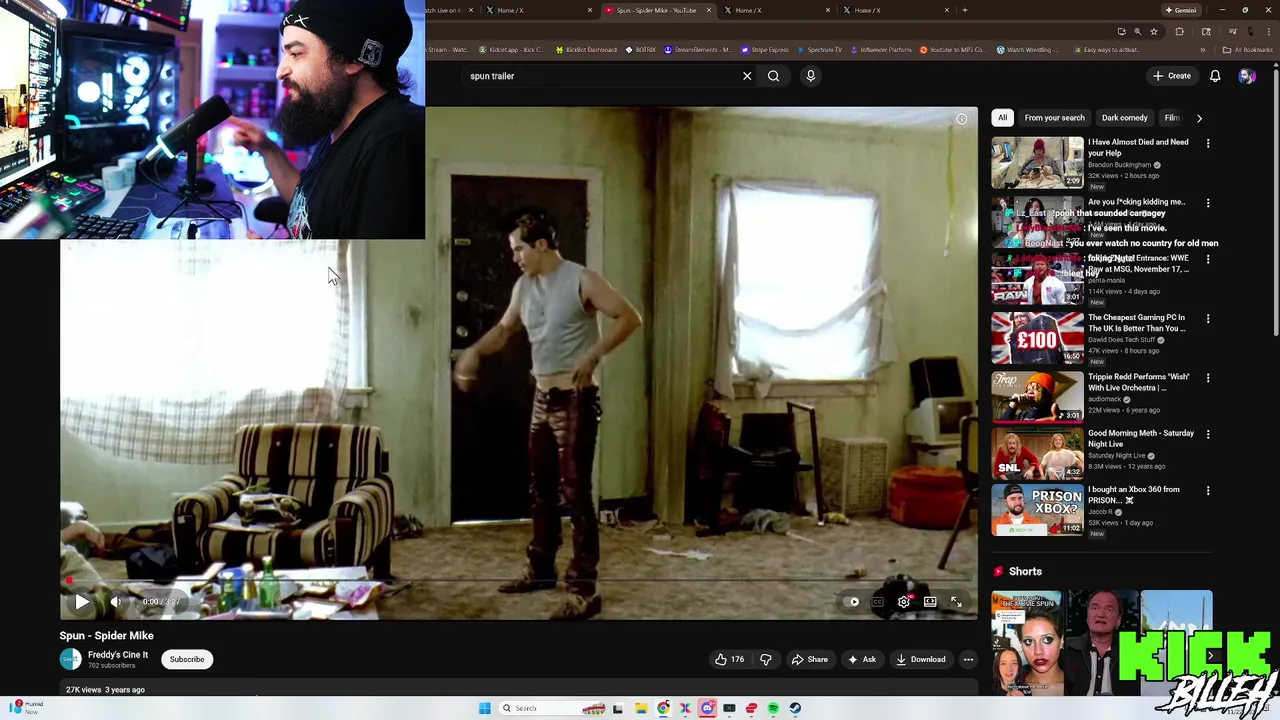This screenshot has height=720, width=1280.
Task: Open options for 'Good Morning Meth' video
Action: [1208, 435]
